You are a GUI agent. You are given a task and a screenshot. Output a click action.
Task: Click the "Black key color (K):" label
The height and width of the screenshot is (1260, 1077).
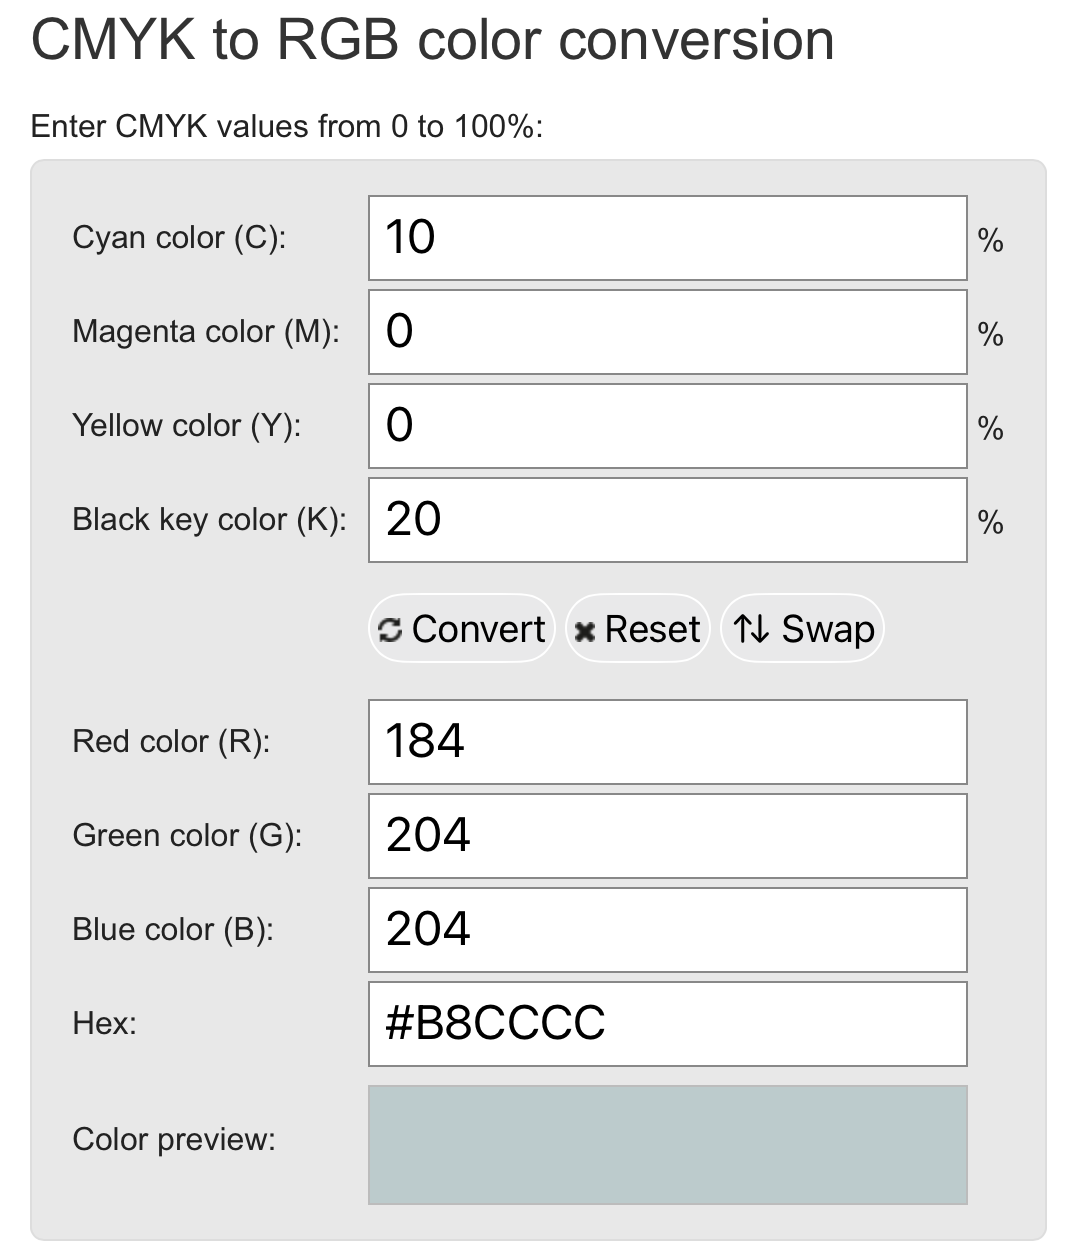pyautogui.click(x=209, y=520)
